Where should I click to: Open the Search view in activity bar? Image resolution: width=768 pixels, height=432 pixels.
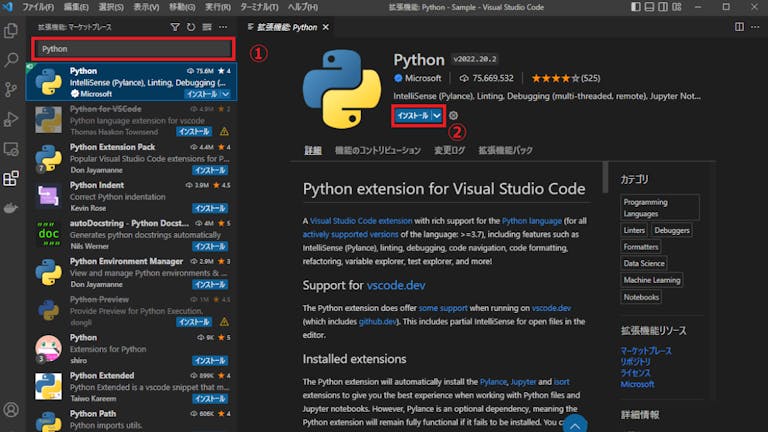[11, 60]
